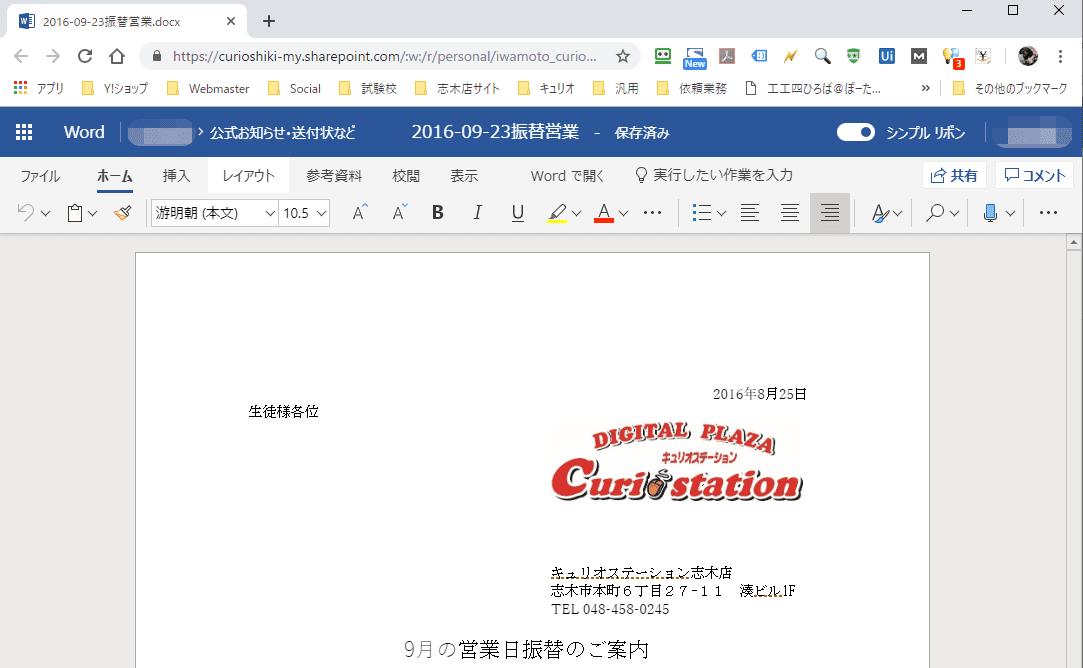
Task: Apply yellow text highlight color
Action: pos(557,213)
